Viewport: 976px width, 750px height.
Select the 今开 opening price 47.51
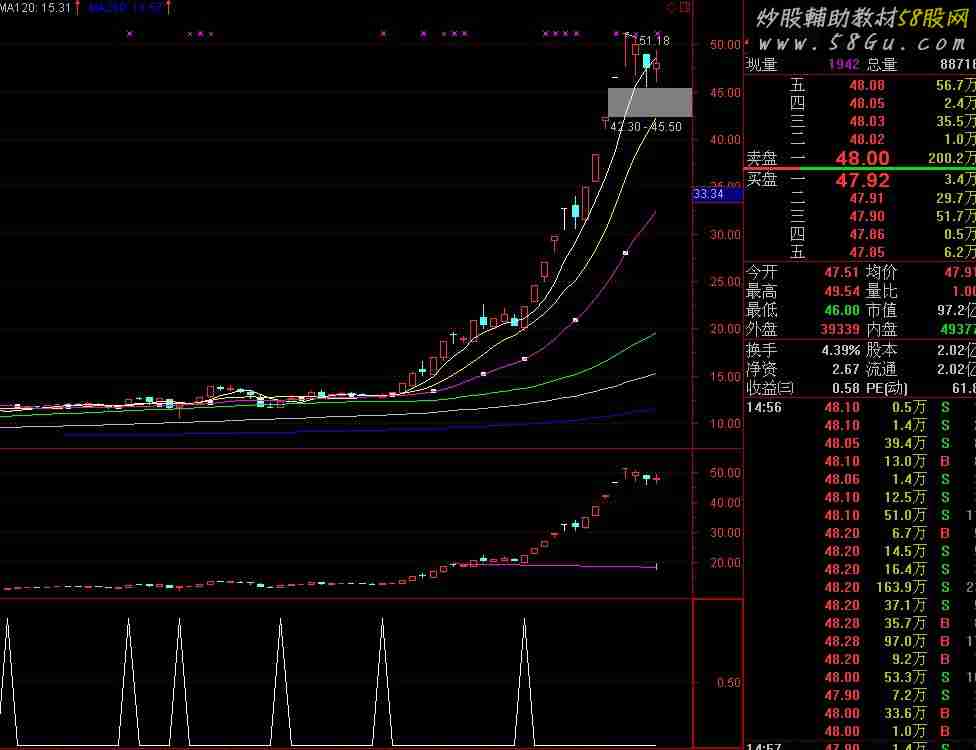pos(842,273)
